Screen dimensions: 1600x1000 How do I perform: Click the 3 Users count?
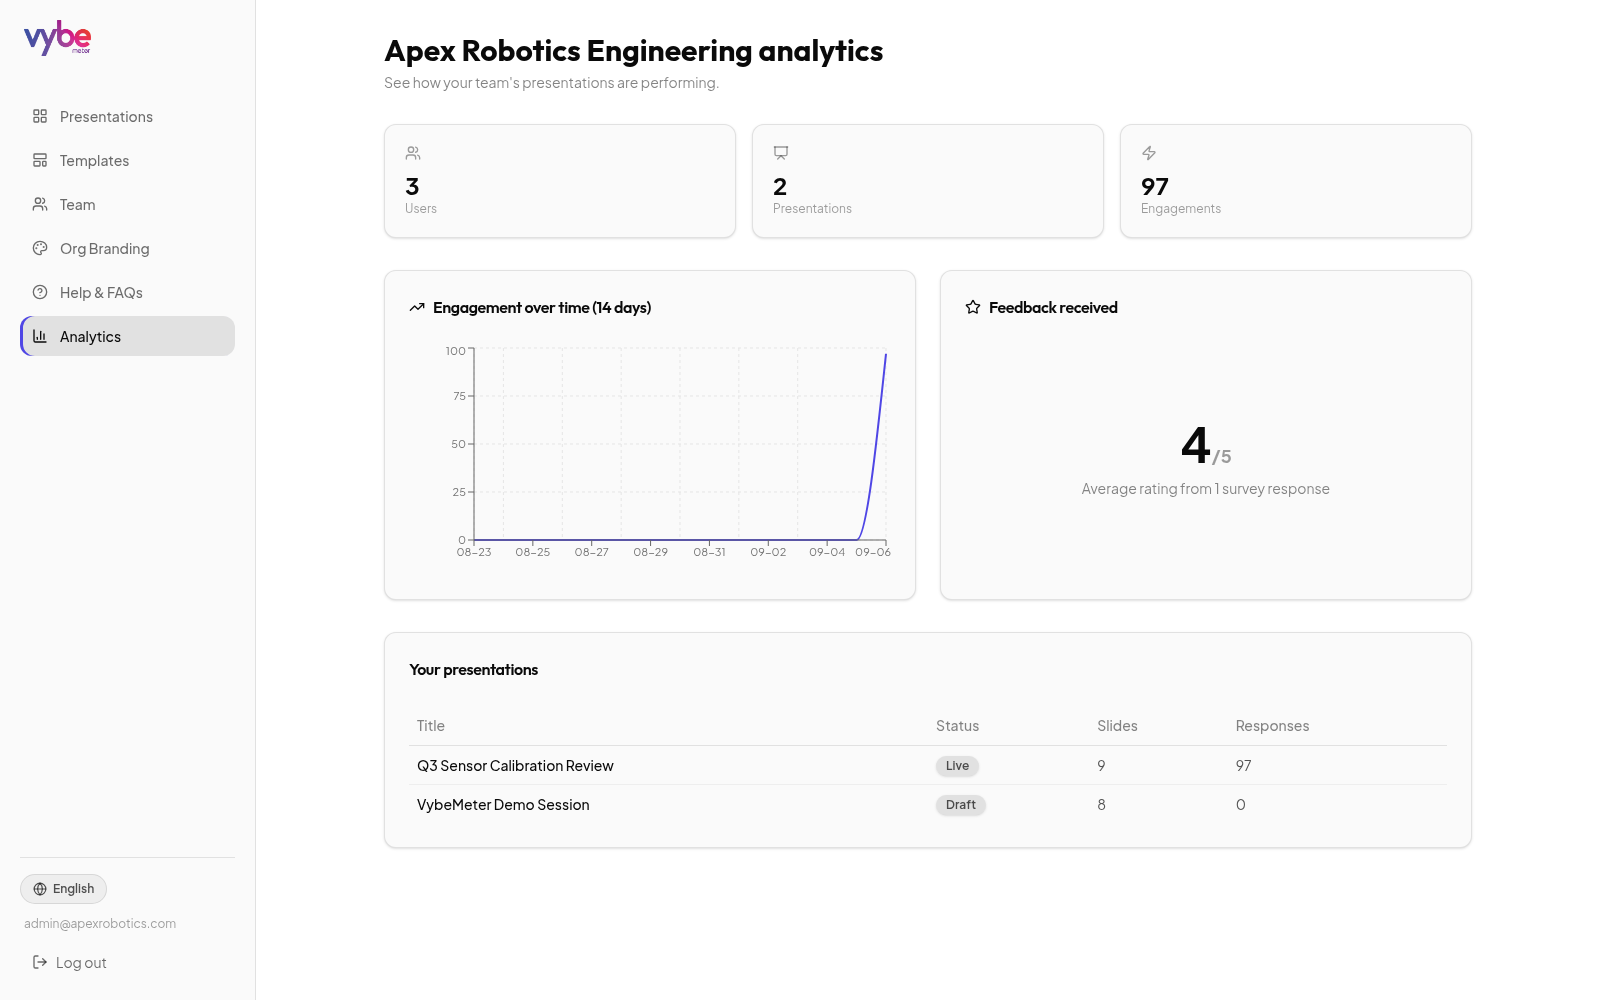pos(412,187)
